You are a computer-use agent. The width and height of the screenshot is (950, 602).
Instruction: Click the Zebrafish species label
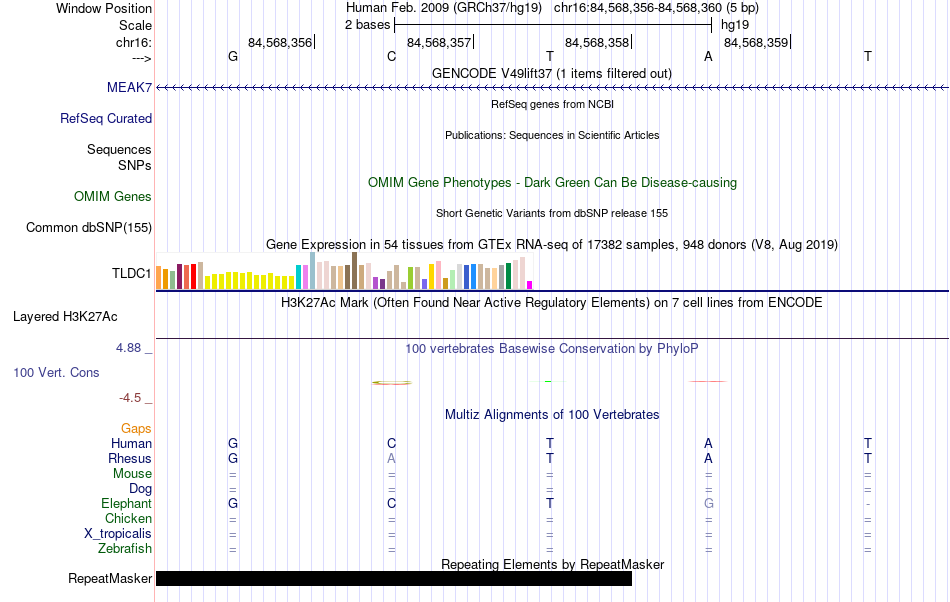[x=125, y=548]
